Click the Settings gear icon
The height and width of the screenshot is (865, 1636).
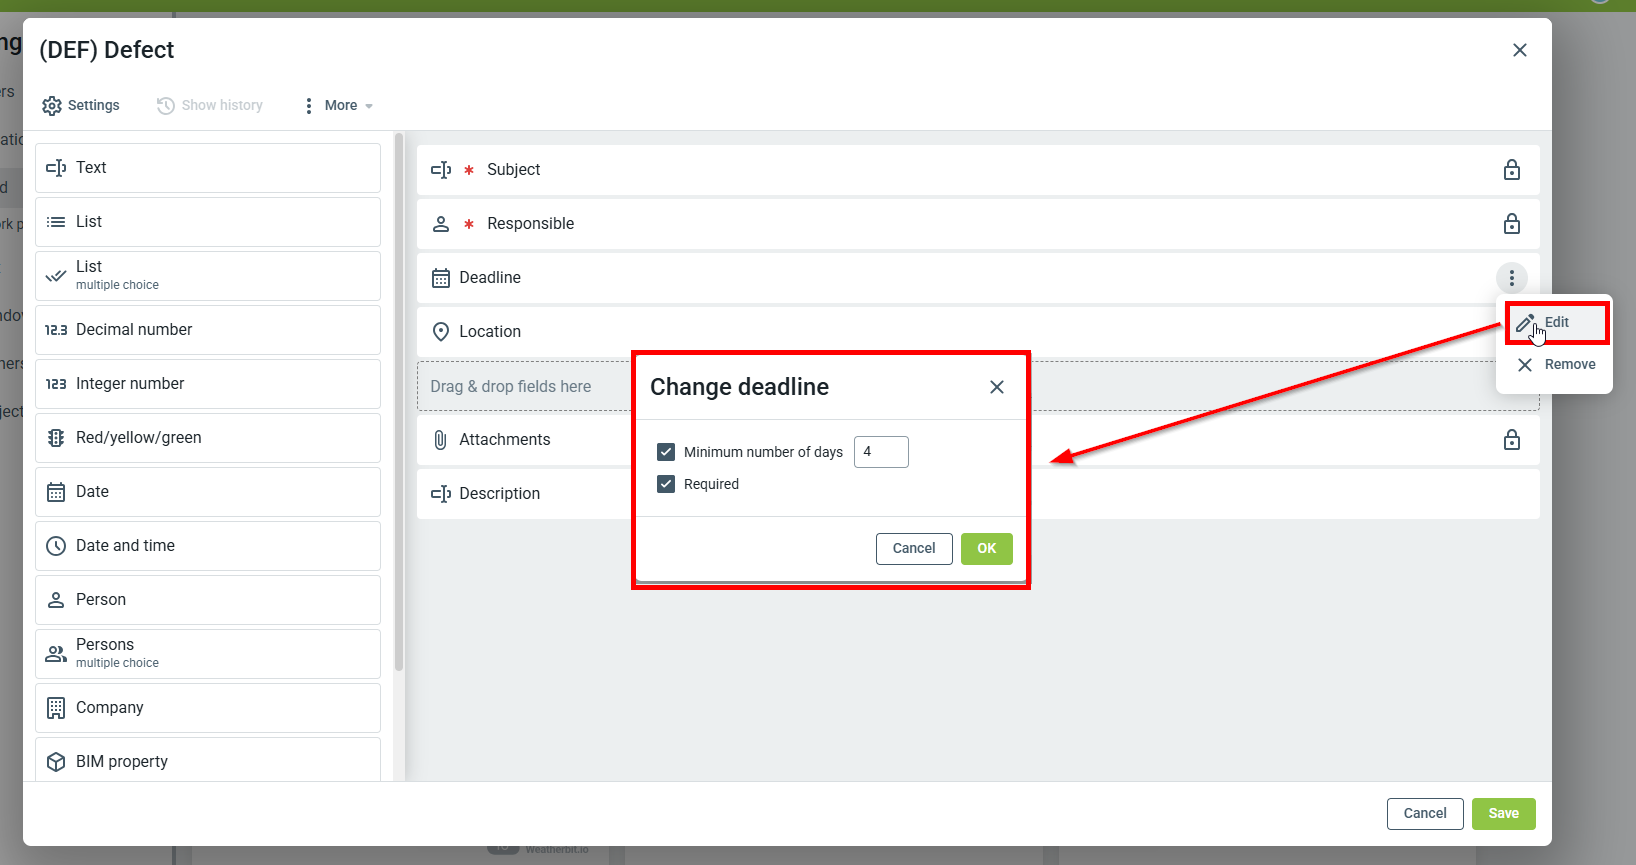tap(52, 106)
